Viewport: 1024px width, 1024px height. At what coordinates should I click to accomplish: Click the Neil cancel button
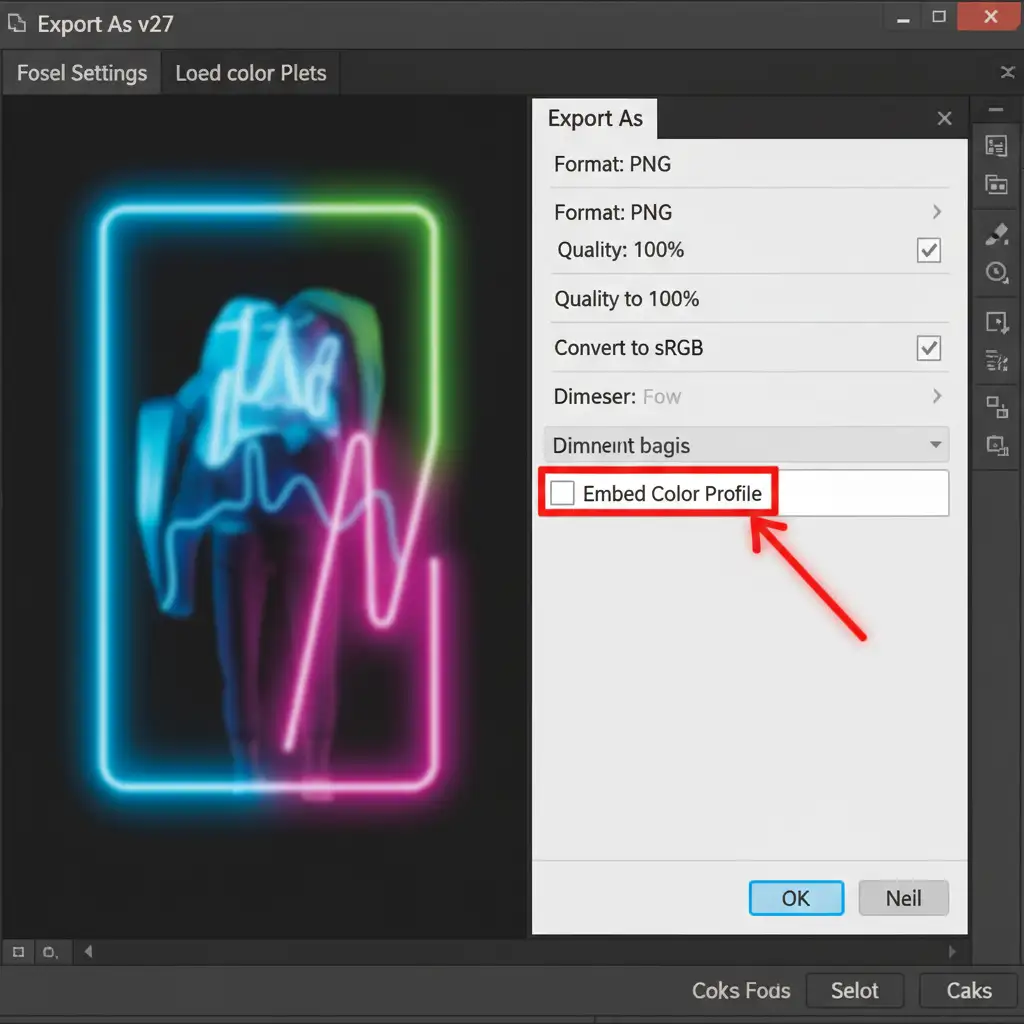[903, 898]
